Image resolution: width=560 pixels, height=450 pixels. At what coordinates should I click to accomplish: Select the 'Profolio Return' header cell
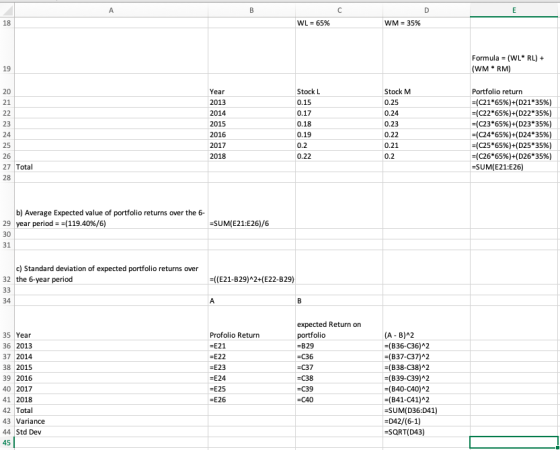[252, 323]
